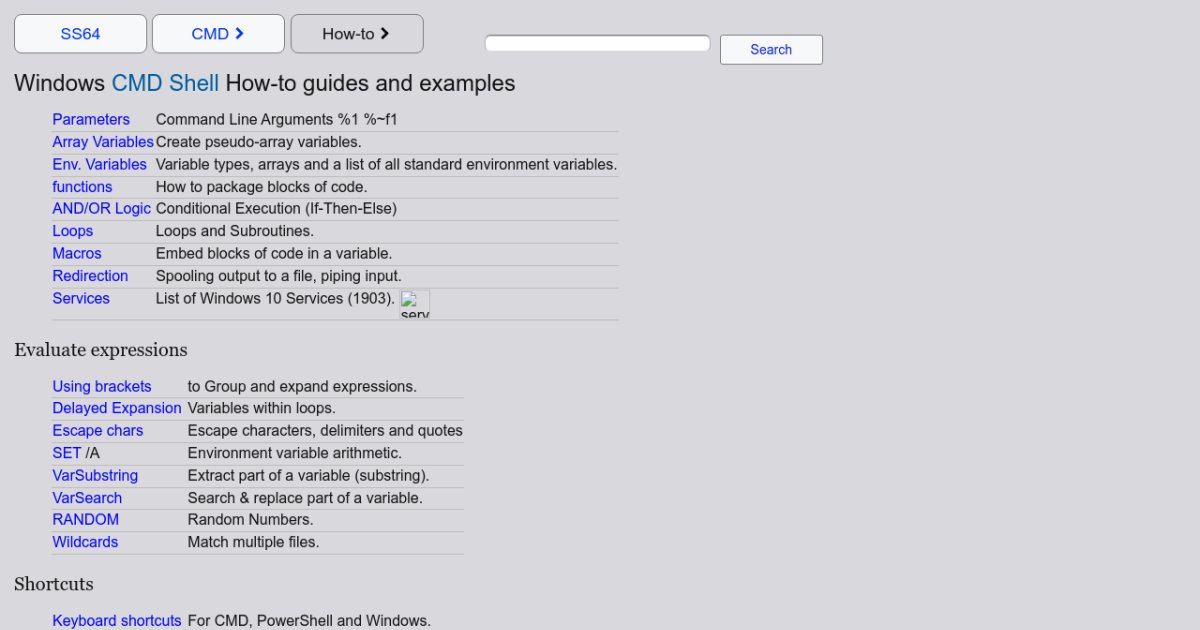Open Env. Variables link
1200x630 pixels.
[x=99, y=164]
